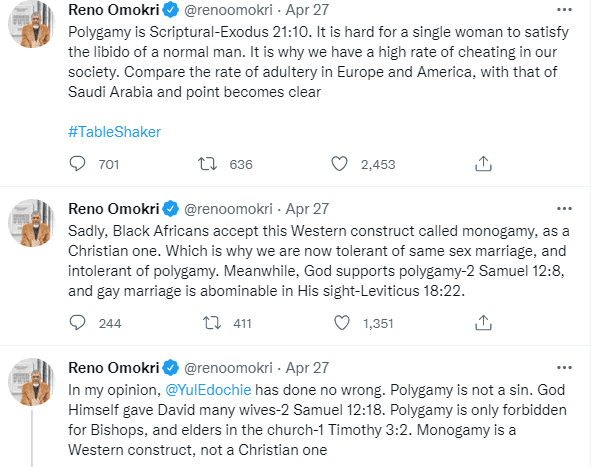Click the verified badge on the third tweet
The width and height of the screenshot is (594, 467).
171,368
